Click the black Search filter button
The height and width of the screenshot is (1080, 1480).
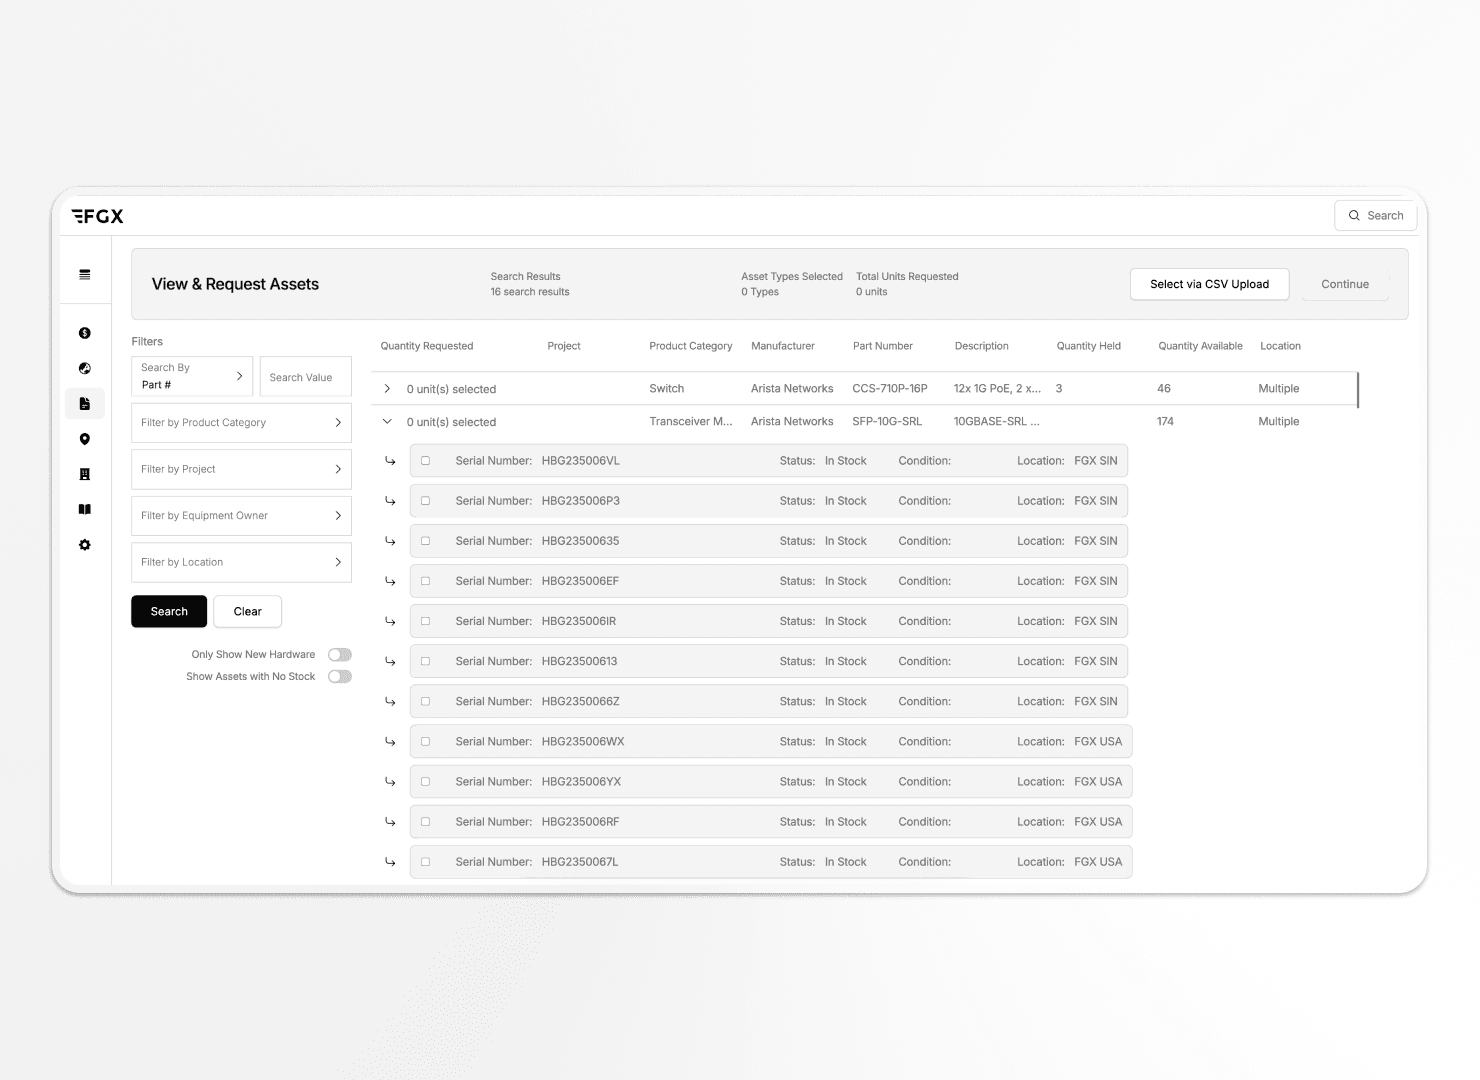coord(169,611)
